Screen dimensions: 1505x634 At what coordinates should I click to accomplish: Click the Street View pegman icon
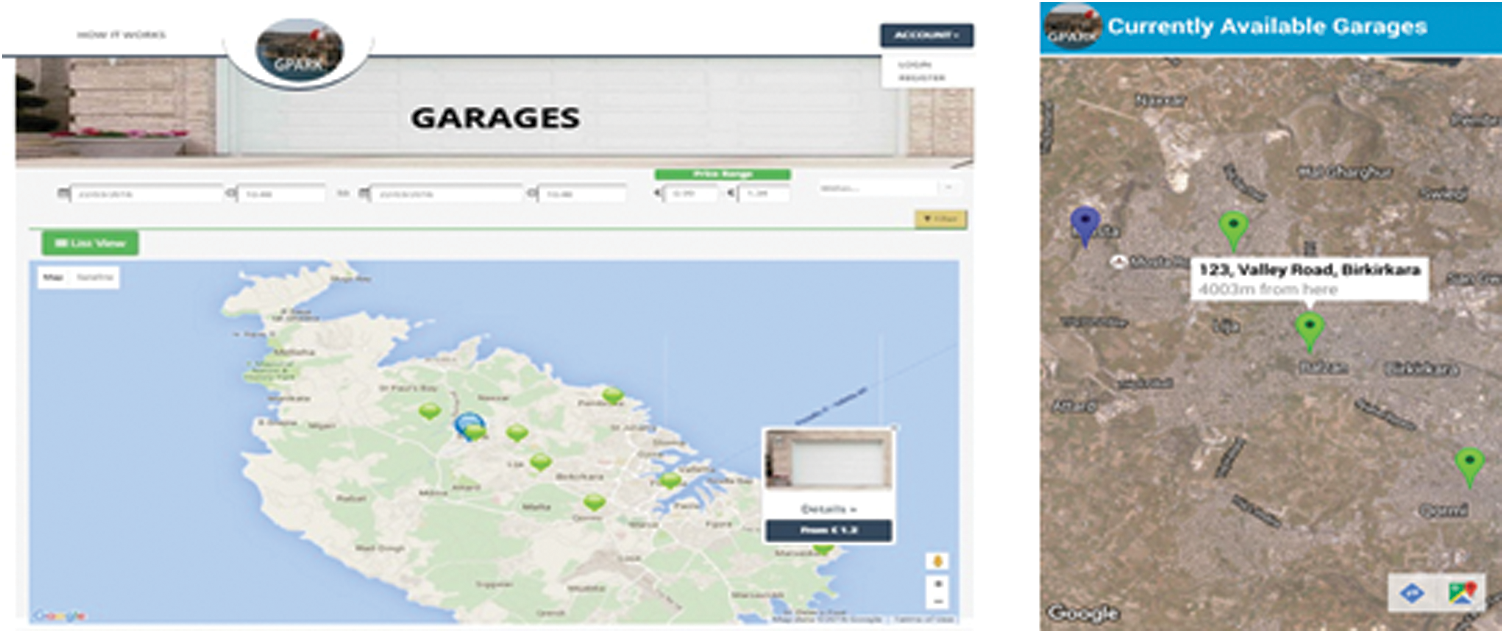click(938, 561)
